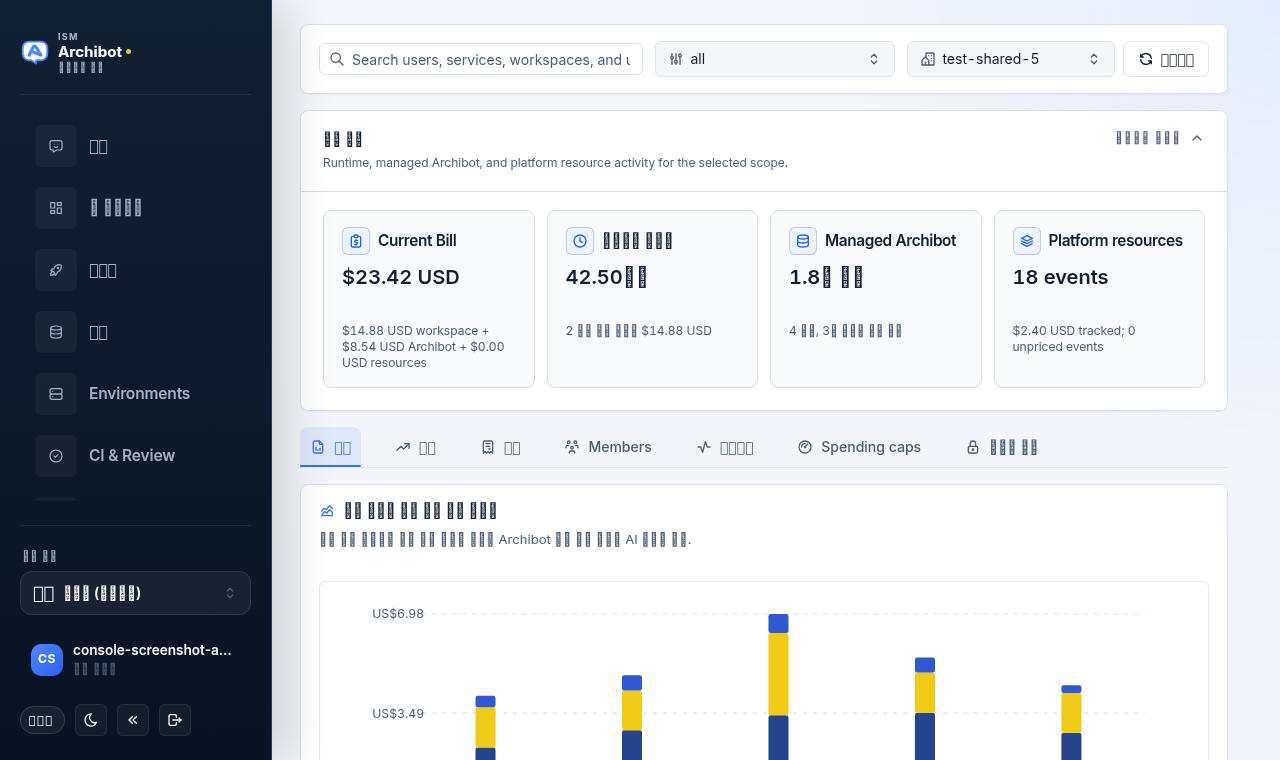Click the logout icon button
This screenshot has width=1280, height=760.
tap(175, 720)
